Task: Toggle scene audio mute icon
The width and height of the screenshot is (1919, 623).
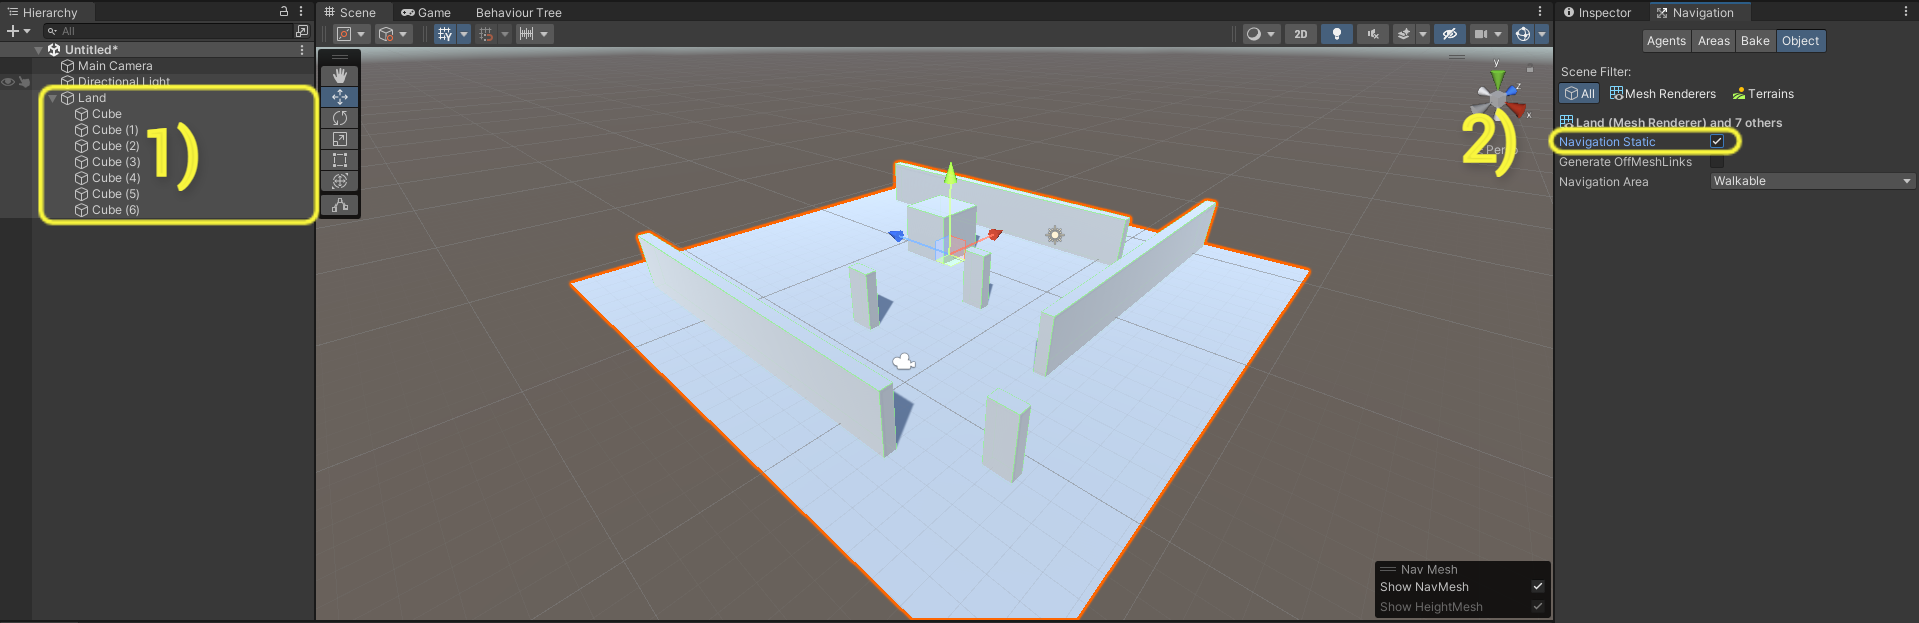Action: tap(1373, 34)
